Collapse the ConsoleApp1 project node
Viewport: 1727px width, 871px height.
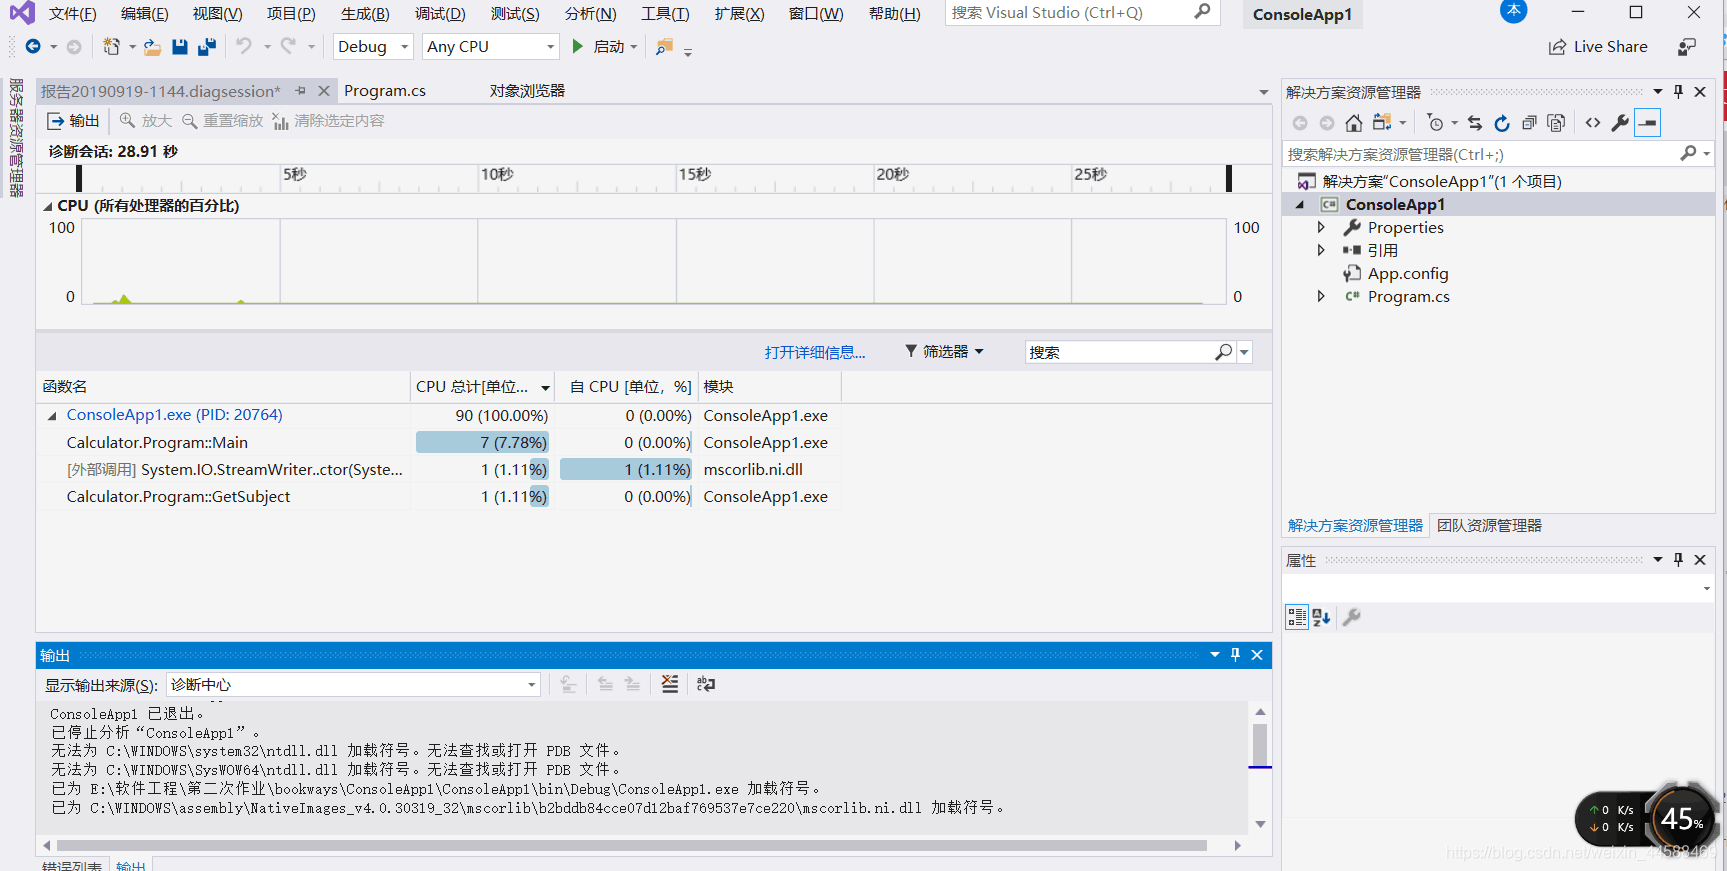[x=1300, y=205]
